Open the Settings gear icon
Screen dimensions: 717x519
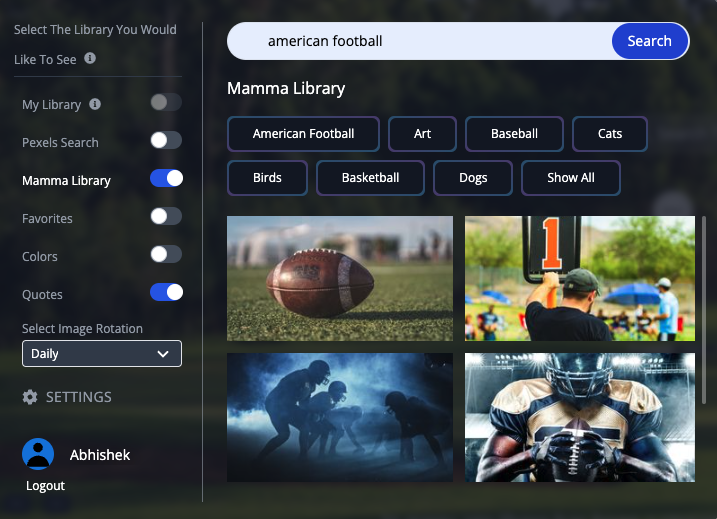click(x=30, y=397)
